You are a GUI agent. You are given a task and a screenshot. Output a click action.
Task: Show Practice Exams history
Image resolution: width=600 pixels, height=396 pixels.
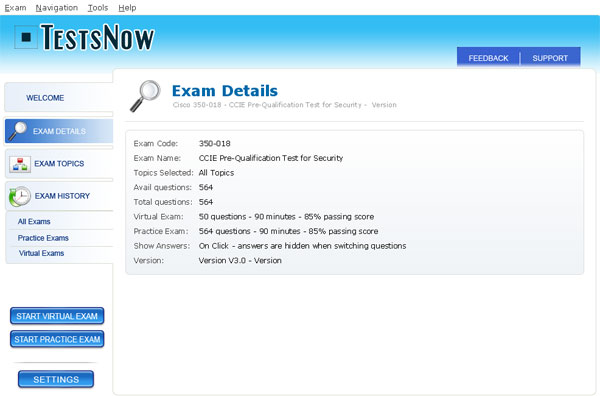pos(43,238)
